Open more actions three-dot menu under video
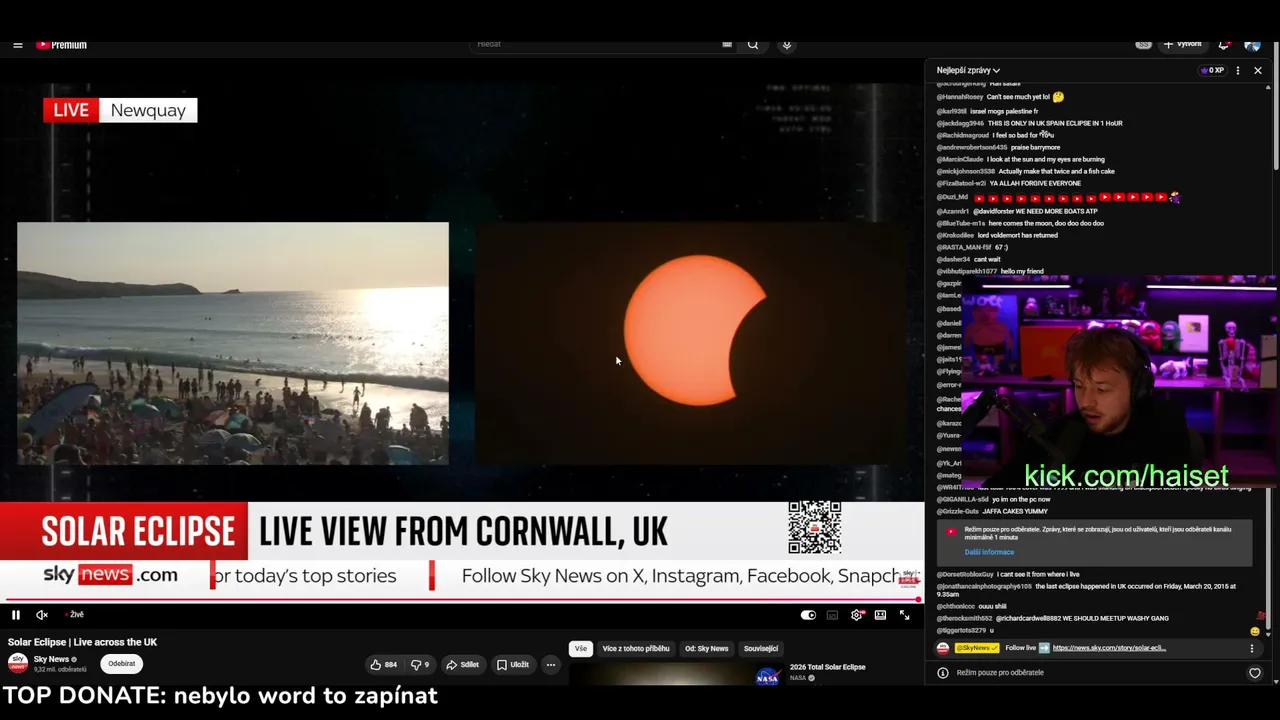1280x720 pixels. pyautogui.click(x=551, y=665)
